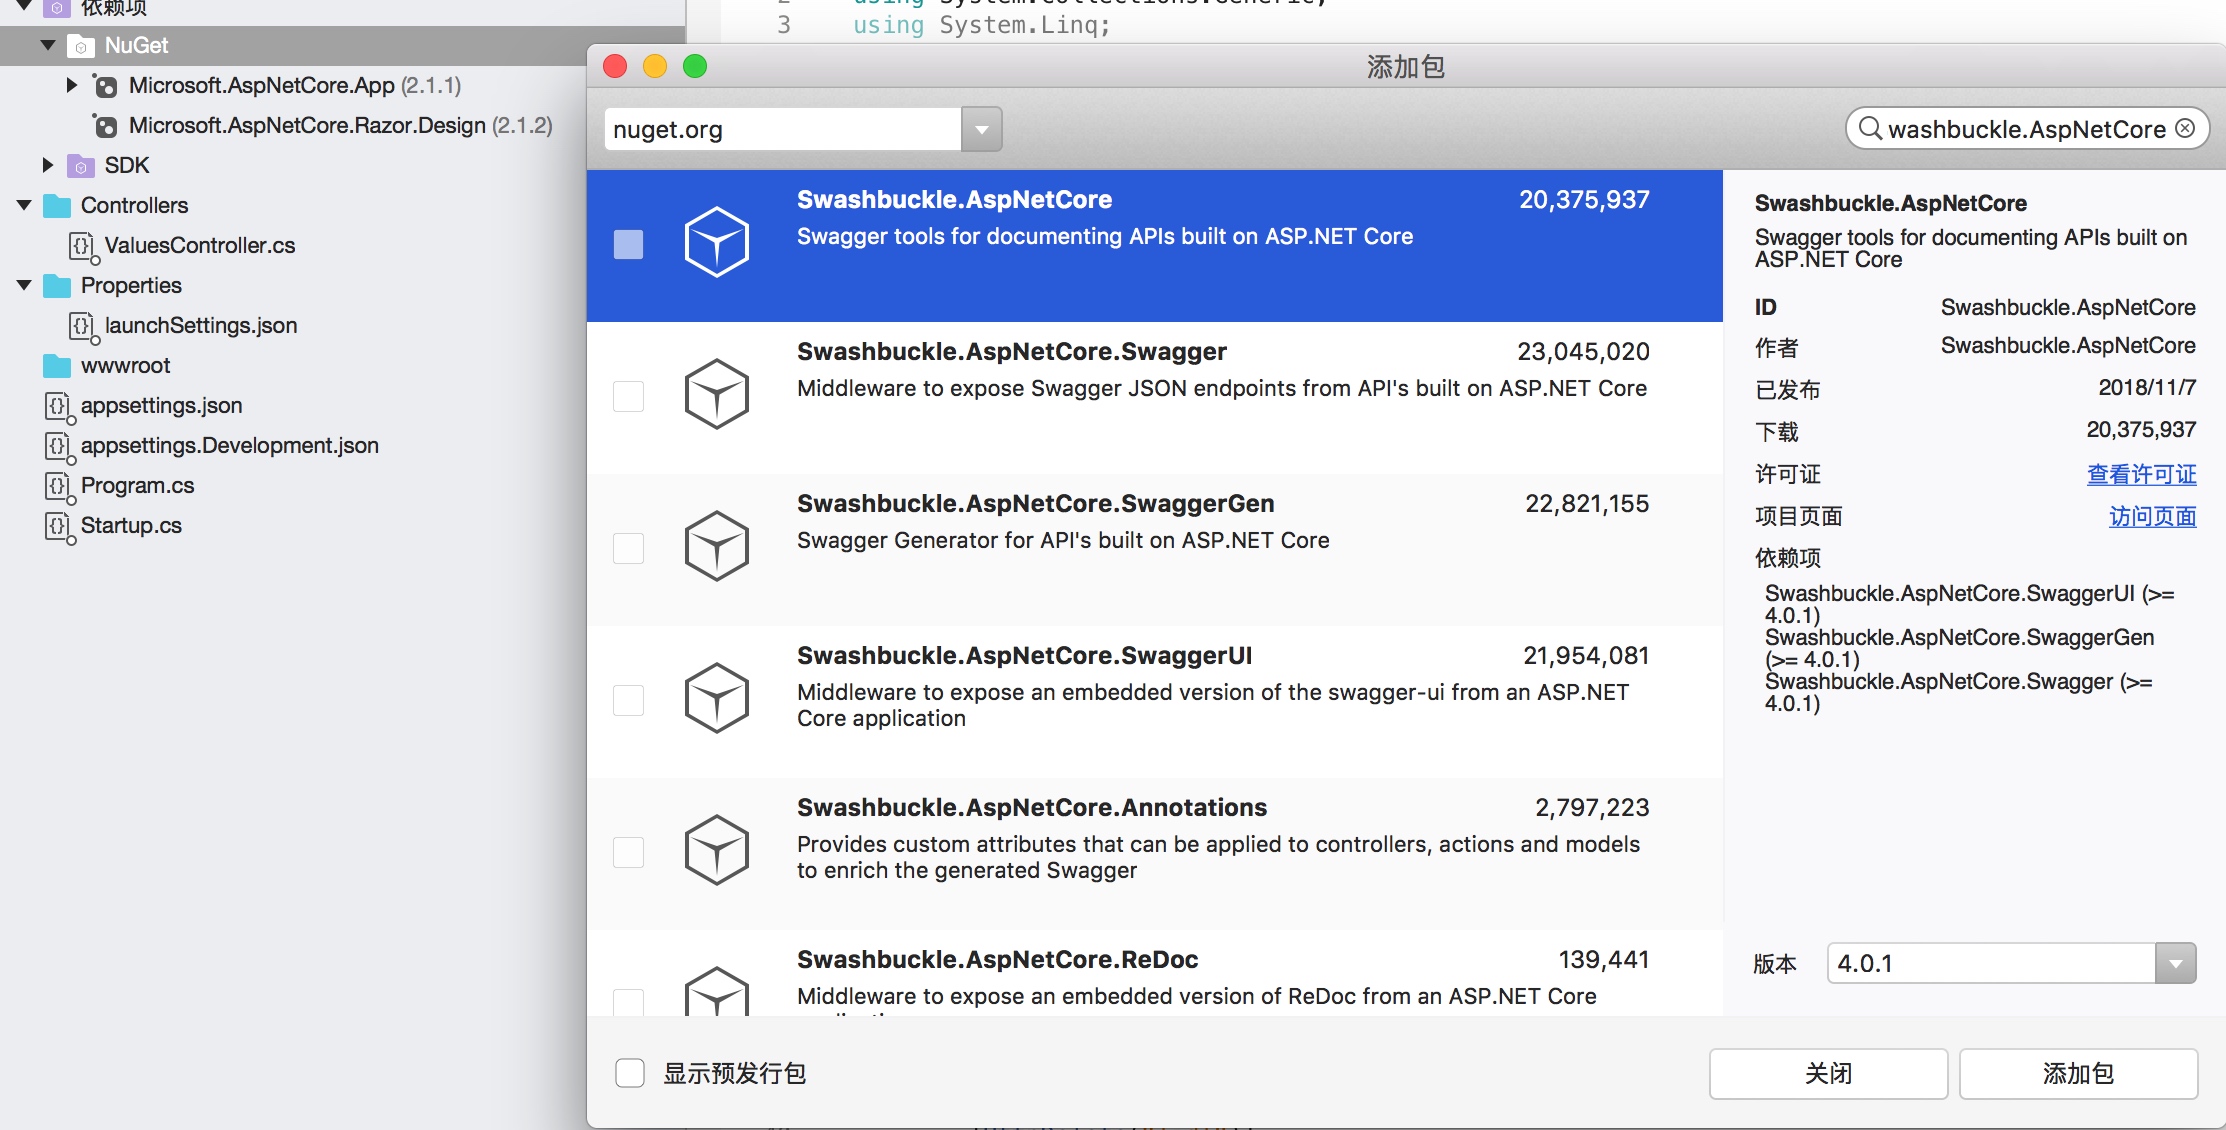
Task: Click the Swashbuckle.AspNetCore.Annotations package icon
Action: (716, 849)
